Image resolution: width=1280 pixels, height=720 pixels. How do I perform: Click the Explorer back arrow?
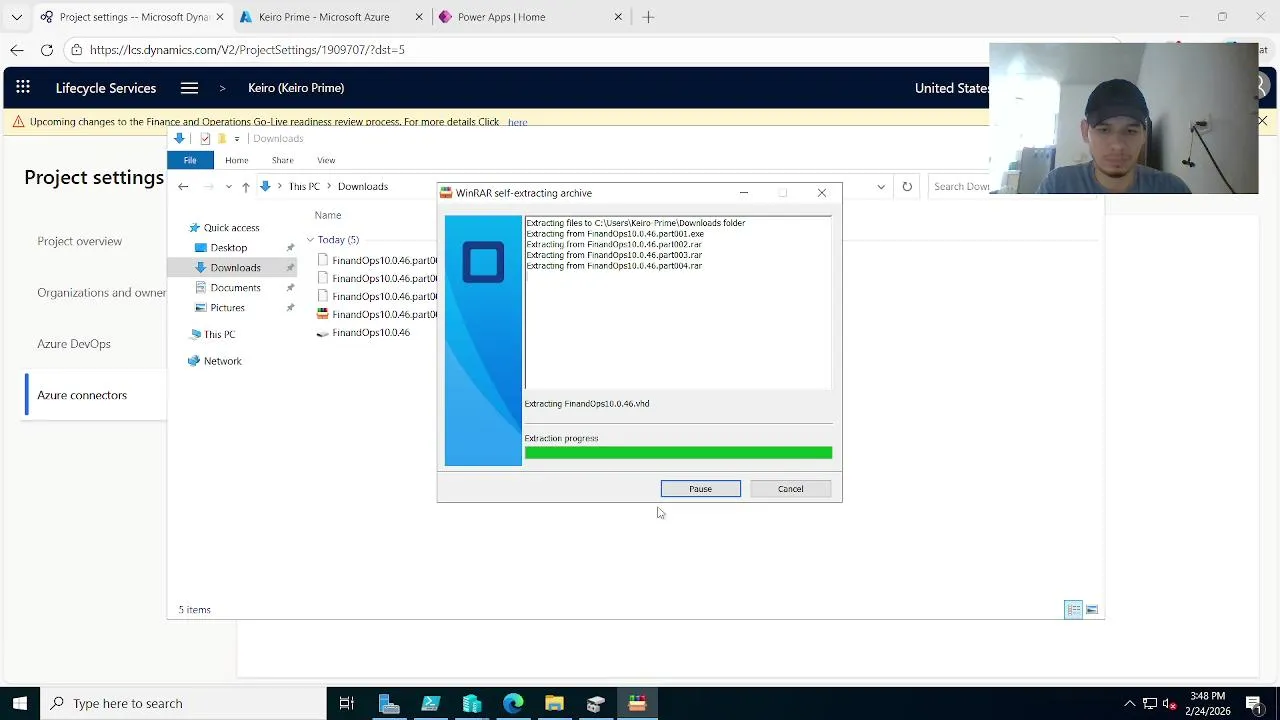(183, 187)
